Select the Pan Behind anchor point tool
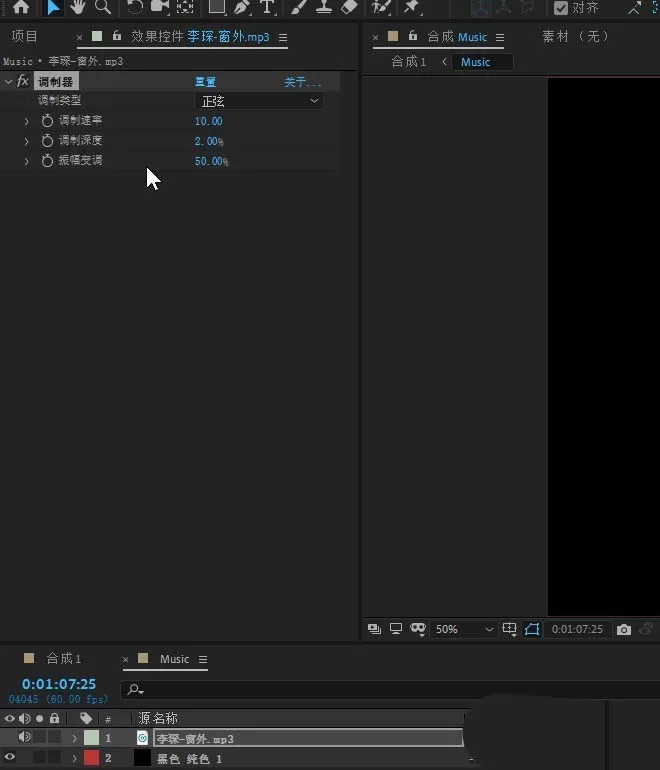660x770 pixels. [185, 7]
